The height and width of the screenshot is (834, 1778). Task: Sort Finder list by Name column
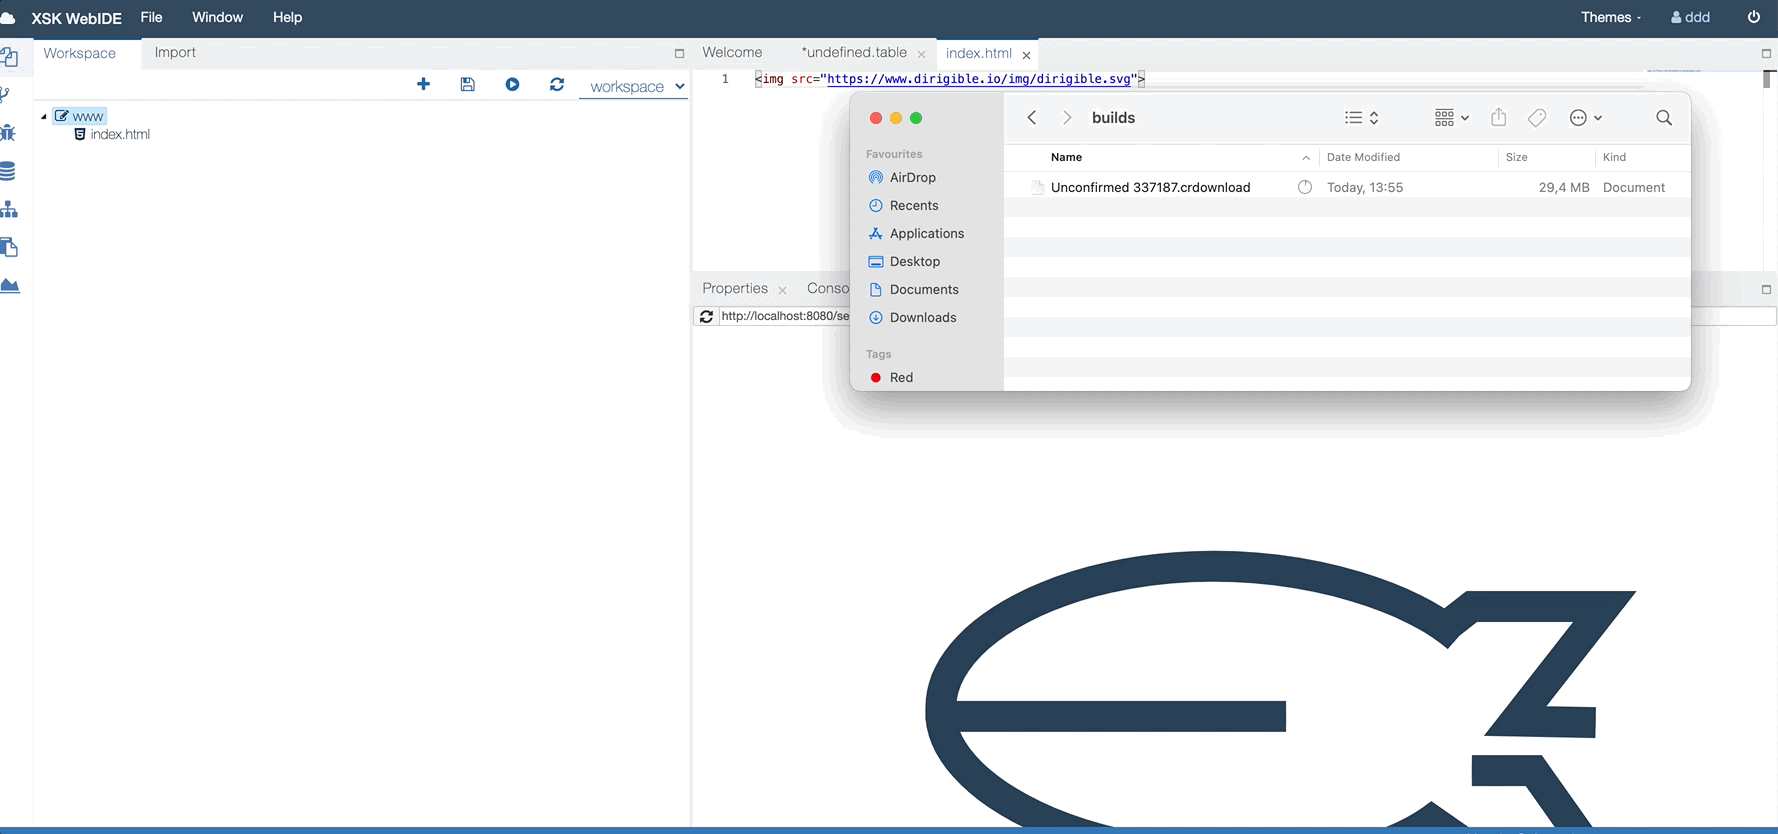pyautogui.click(x=1066, y=157)
